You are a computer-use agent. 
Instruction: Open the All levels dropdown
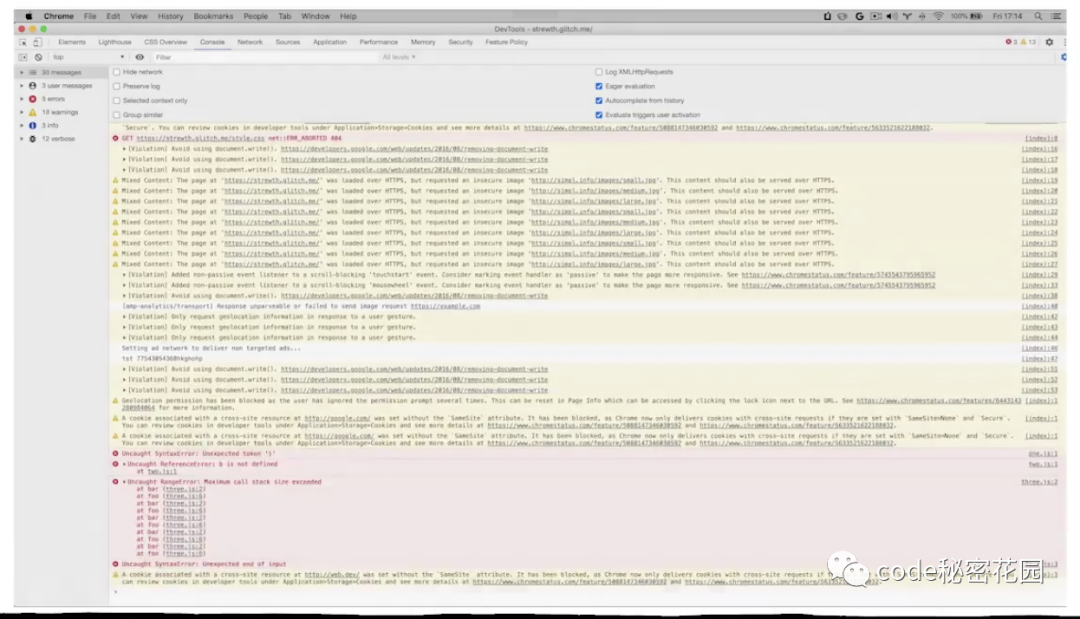(x=399, y=57)
